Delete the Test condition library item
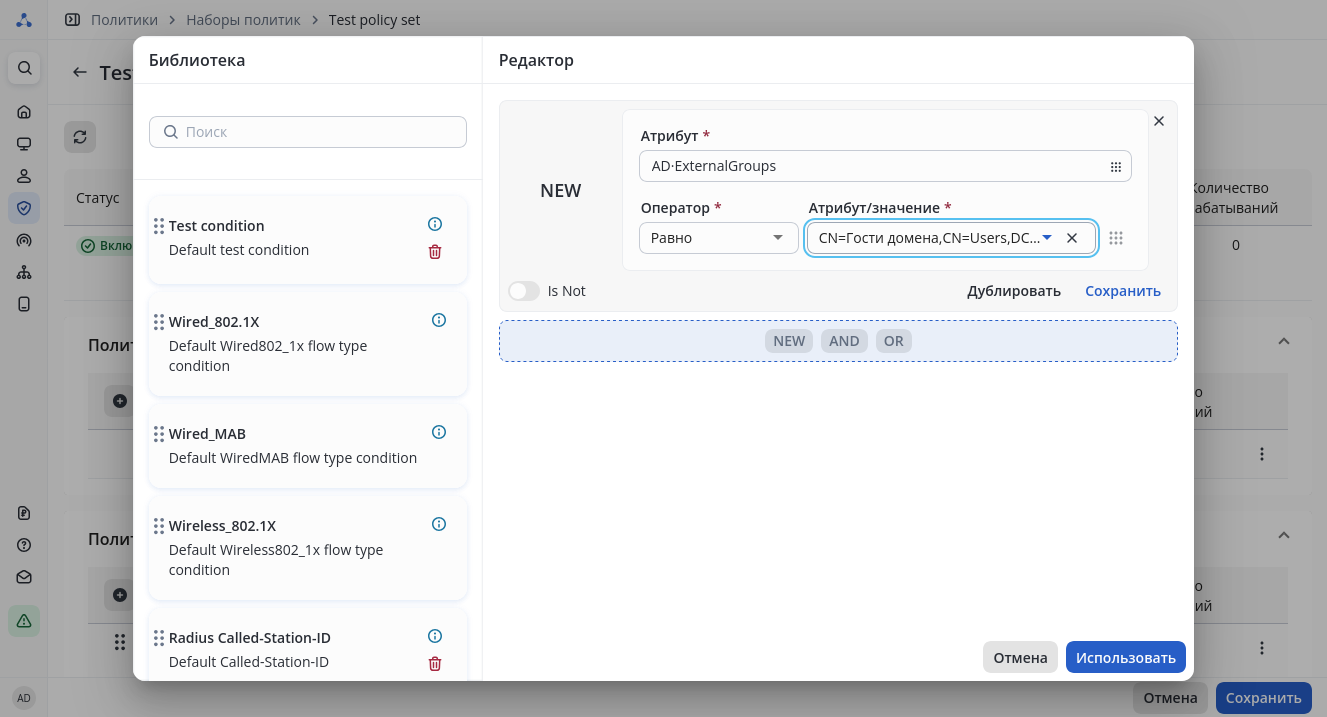The image size is (1327, 717). (435, 252)
